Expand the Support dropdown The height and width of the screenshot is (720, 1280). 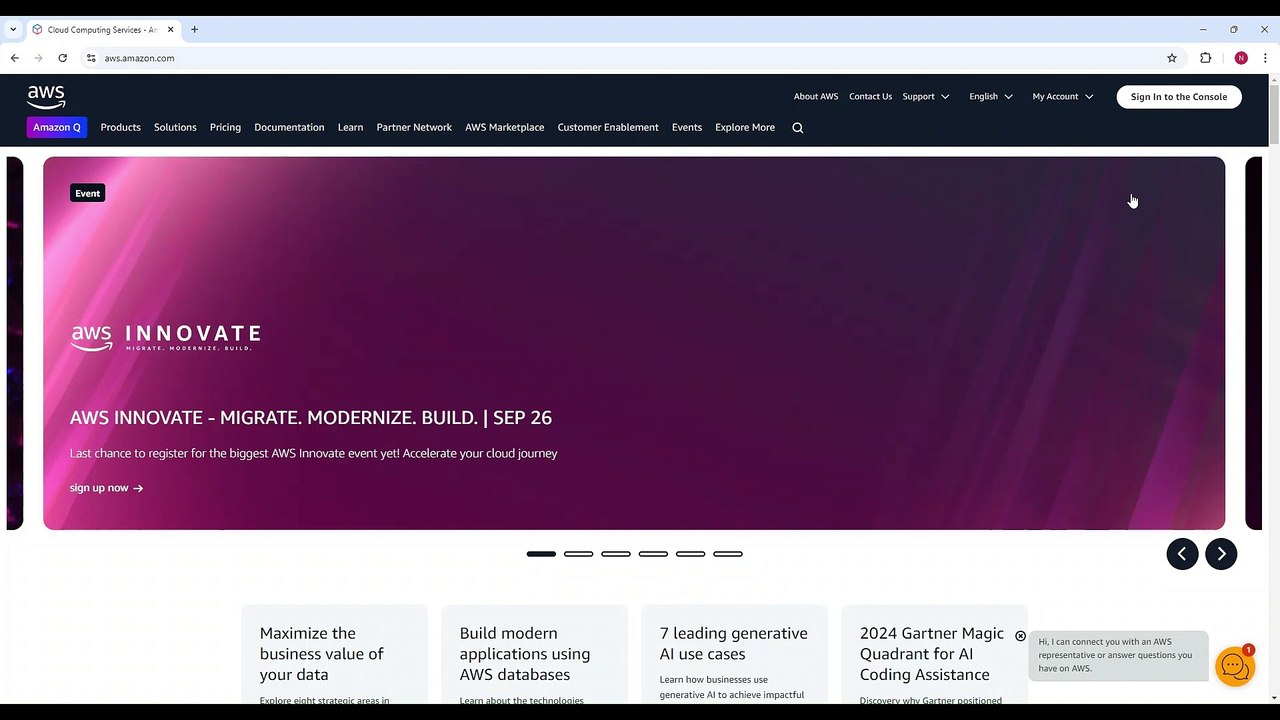coord(926,97)
